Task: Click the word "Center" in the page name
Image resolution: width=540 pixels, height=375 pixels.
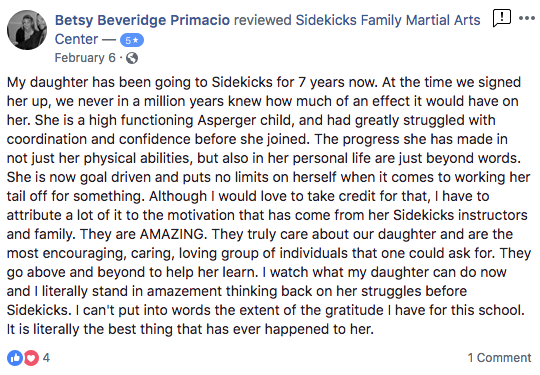Action: pyautogui.click(x=76, y=39)
